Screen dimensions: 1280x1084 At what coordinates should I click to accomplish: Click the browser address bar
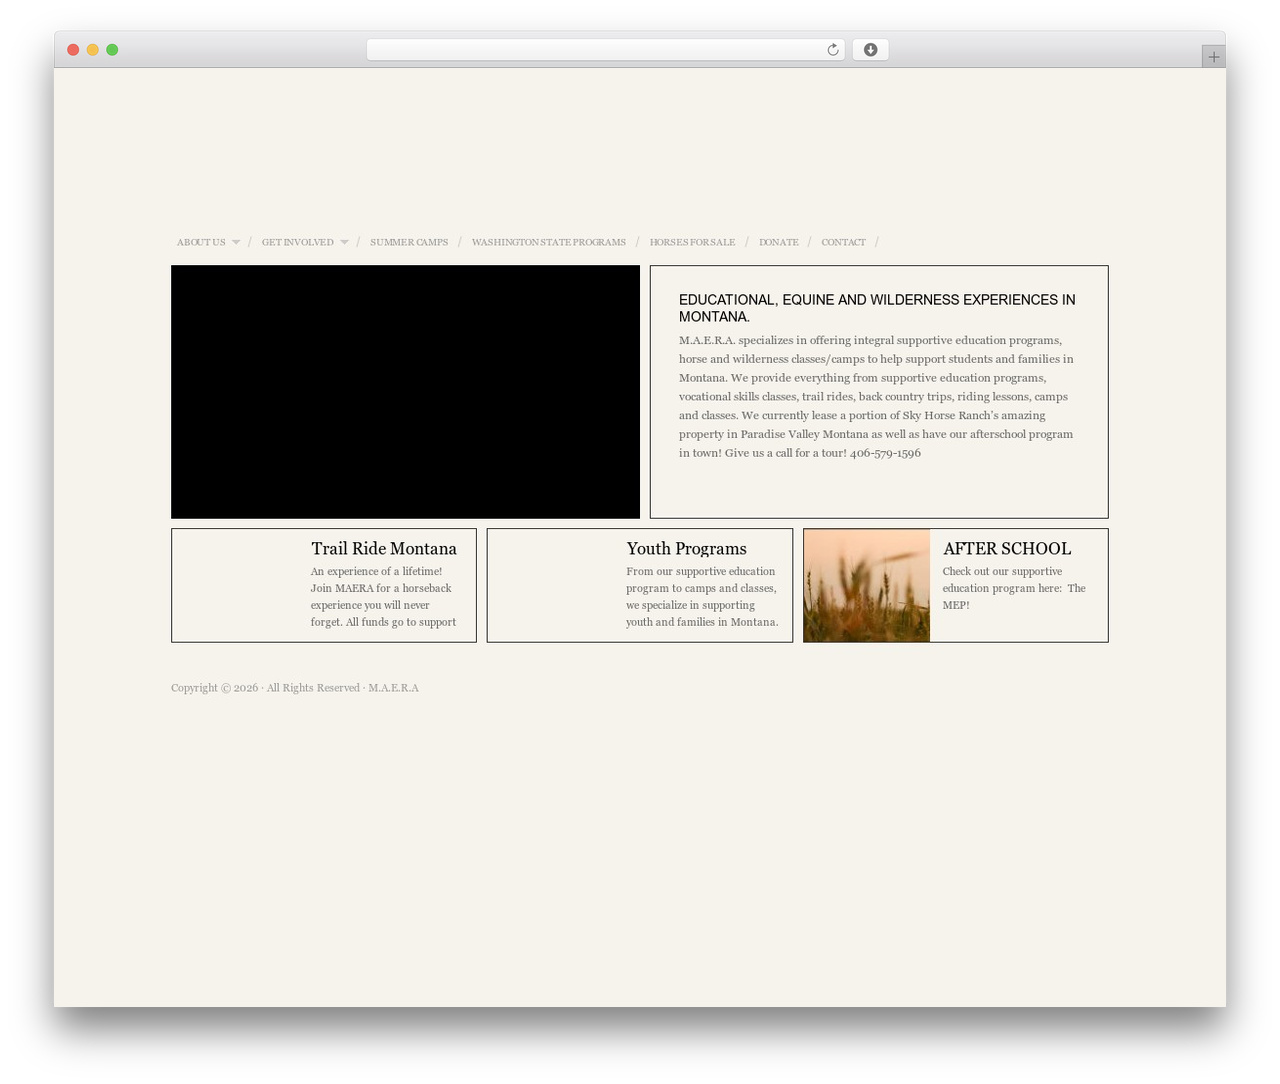click(x=605, y=50)
